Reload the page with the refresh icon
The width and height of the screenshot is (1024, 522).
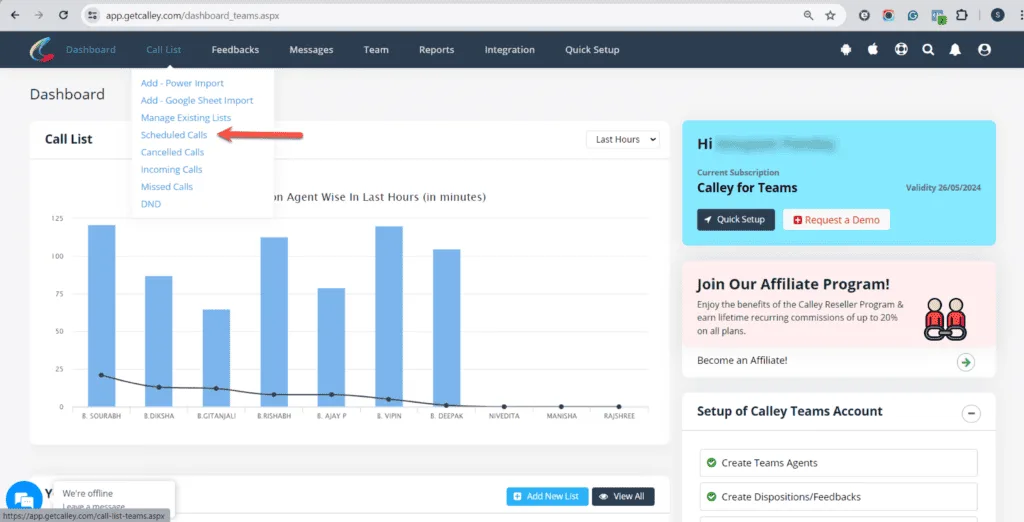[63, 15]
